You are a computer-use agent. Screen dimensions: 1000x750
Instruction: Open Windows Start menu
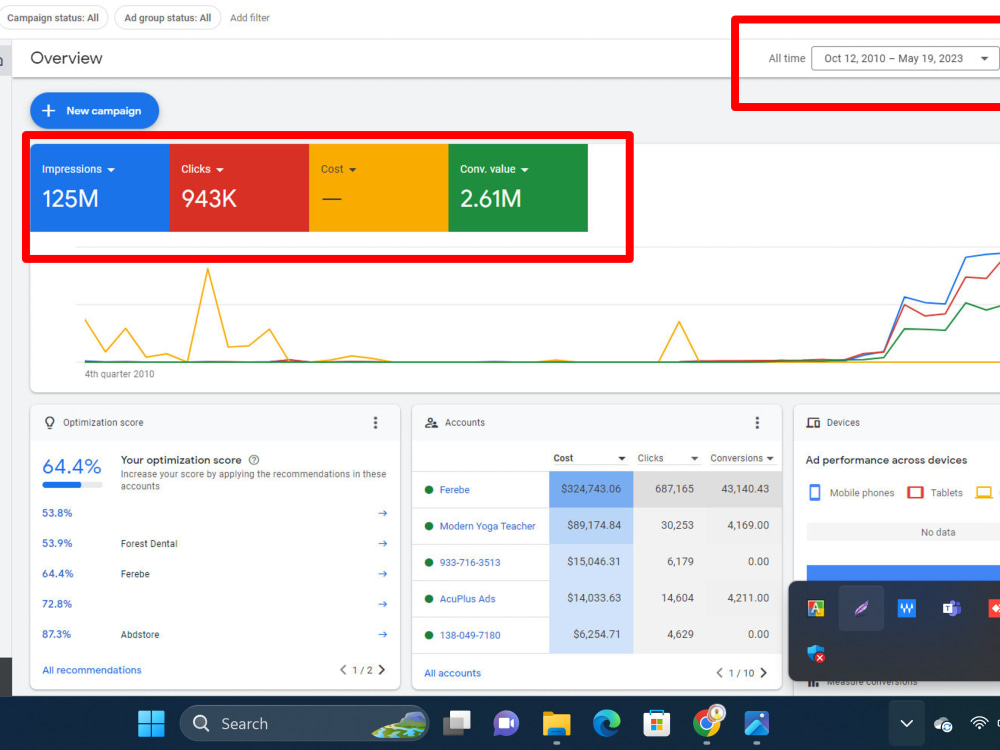tap(151, 723)
